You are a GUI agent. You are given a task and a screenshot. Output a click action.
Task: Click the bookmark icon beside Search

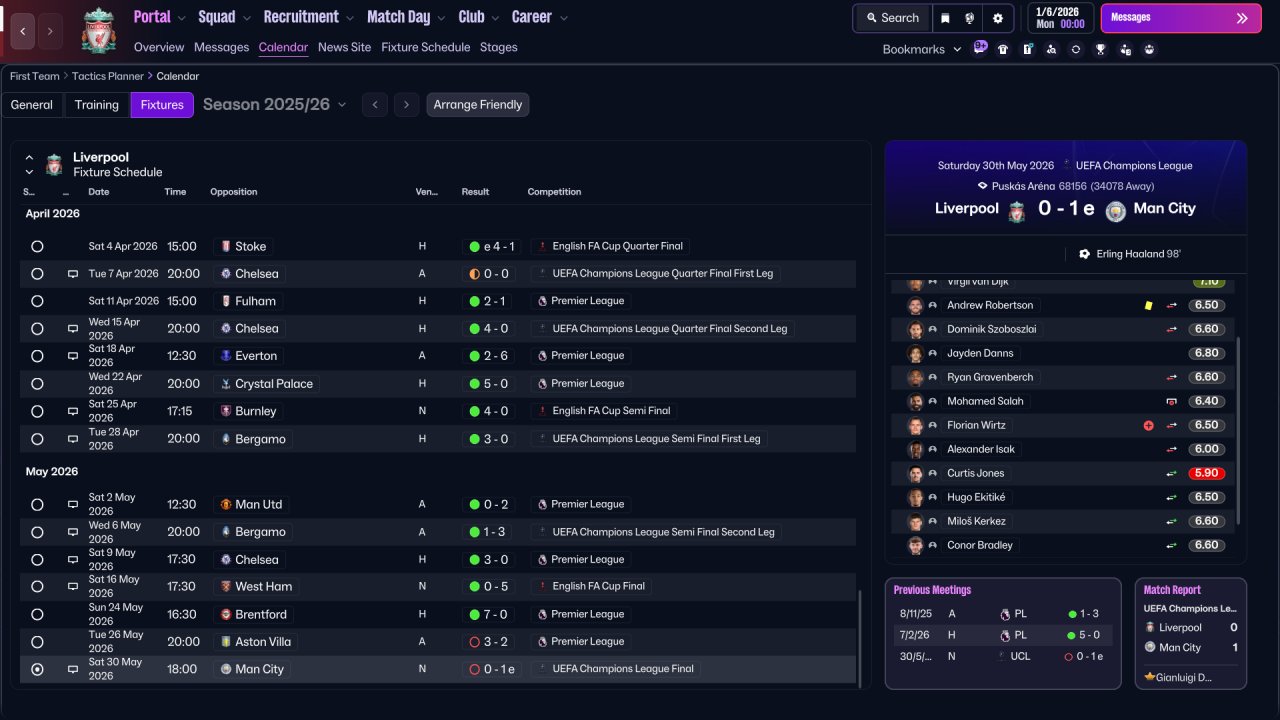(945, 18)
